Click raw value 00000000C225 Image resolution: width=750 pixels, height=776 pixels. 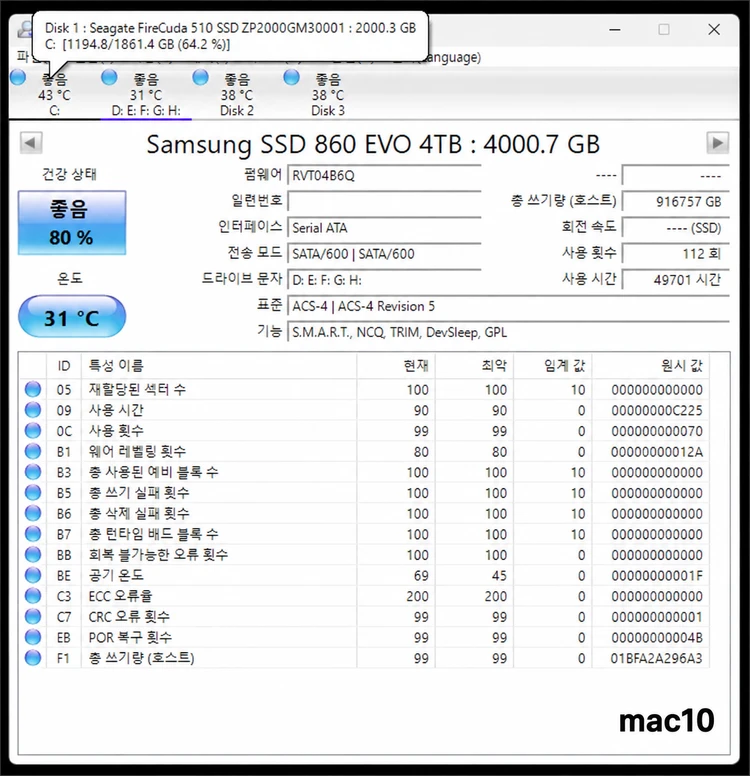coord(656,410)
